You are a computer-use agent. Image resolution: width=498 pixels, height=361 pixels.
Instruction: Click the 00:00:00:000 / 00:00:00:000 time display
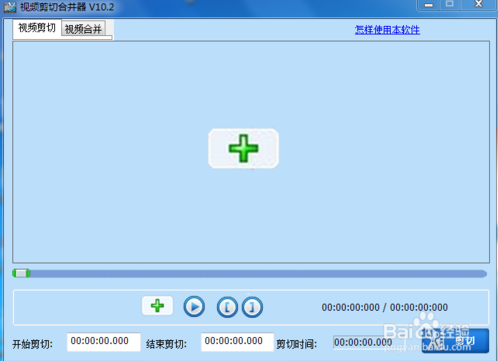pyautogui.click(x=385, y=307)
